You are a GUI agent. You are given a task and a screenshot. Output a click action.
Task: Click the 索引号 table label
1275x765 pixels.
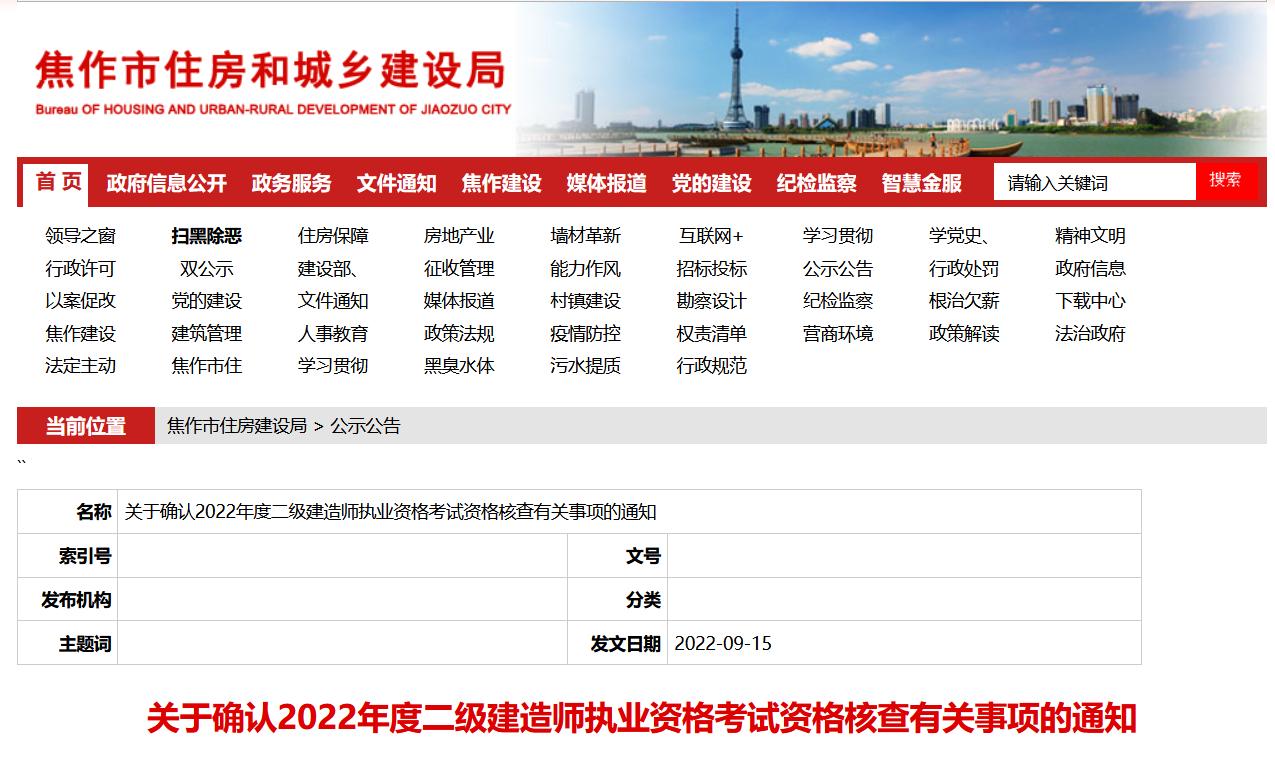pos(85,556)
